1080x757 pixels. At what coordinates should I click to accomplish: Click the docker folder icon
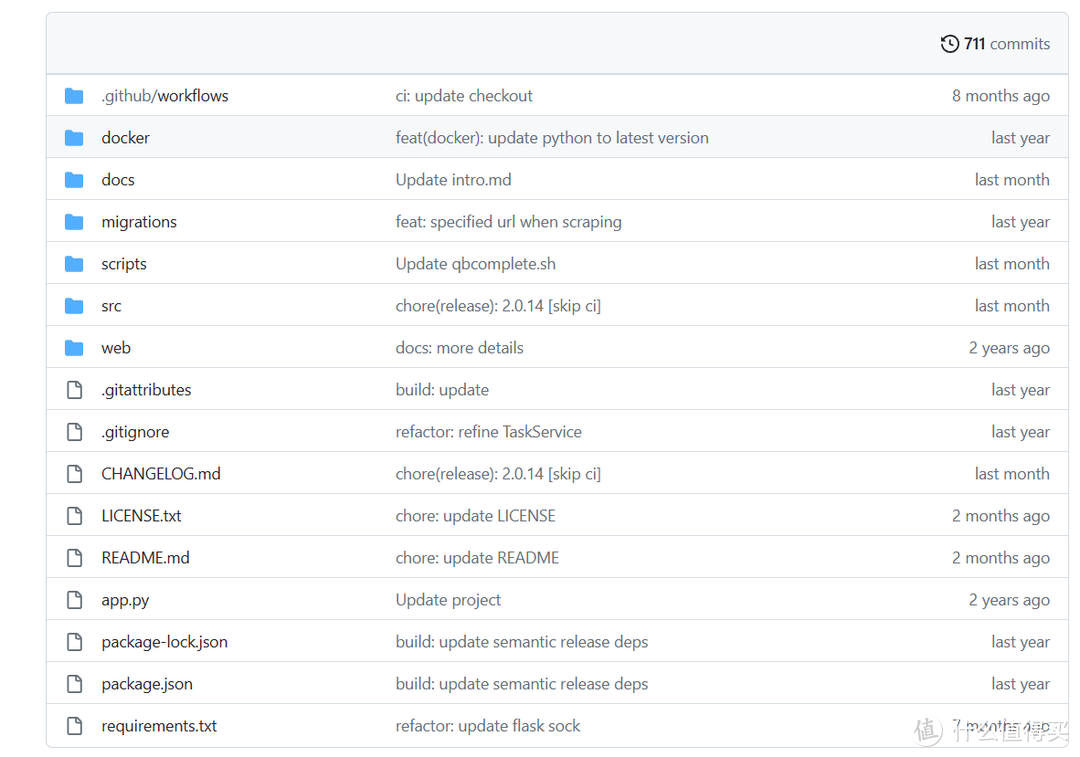tap(74, 138)
